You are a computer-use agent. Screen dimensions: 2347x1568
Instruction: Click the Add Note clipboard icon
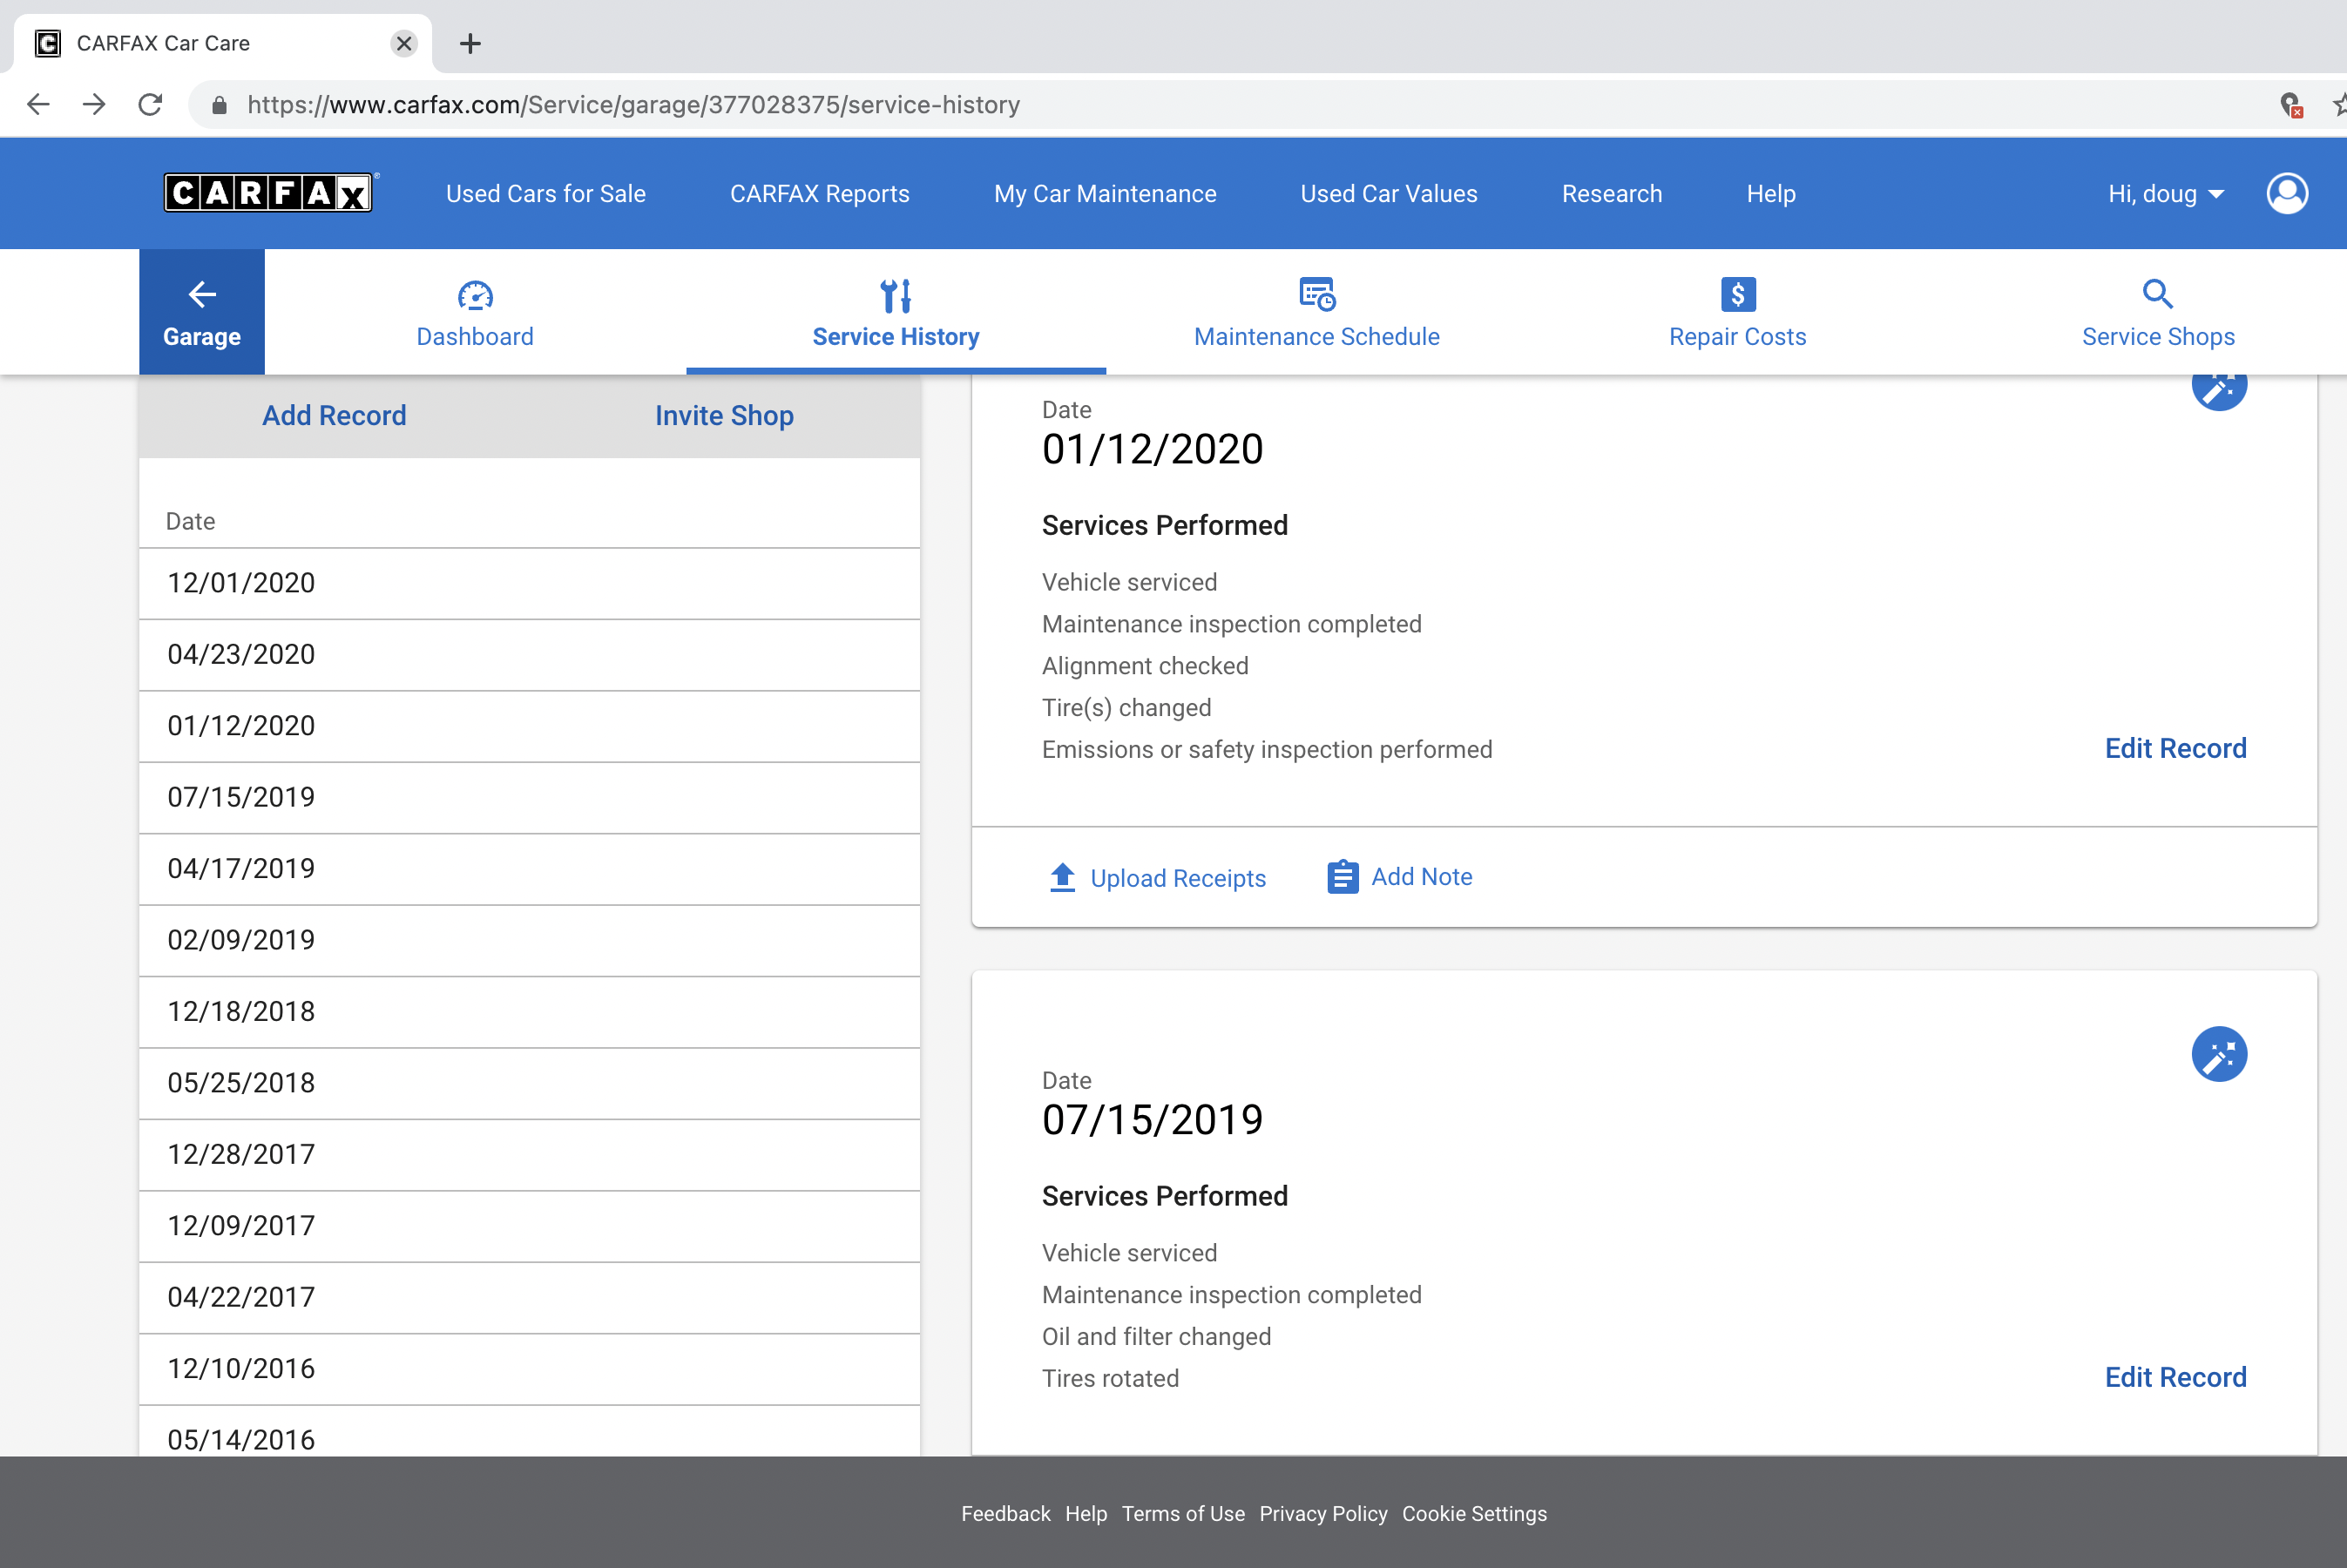[1342, 877]
